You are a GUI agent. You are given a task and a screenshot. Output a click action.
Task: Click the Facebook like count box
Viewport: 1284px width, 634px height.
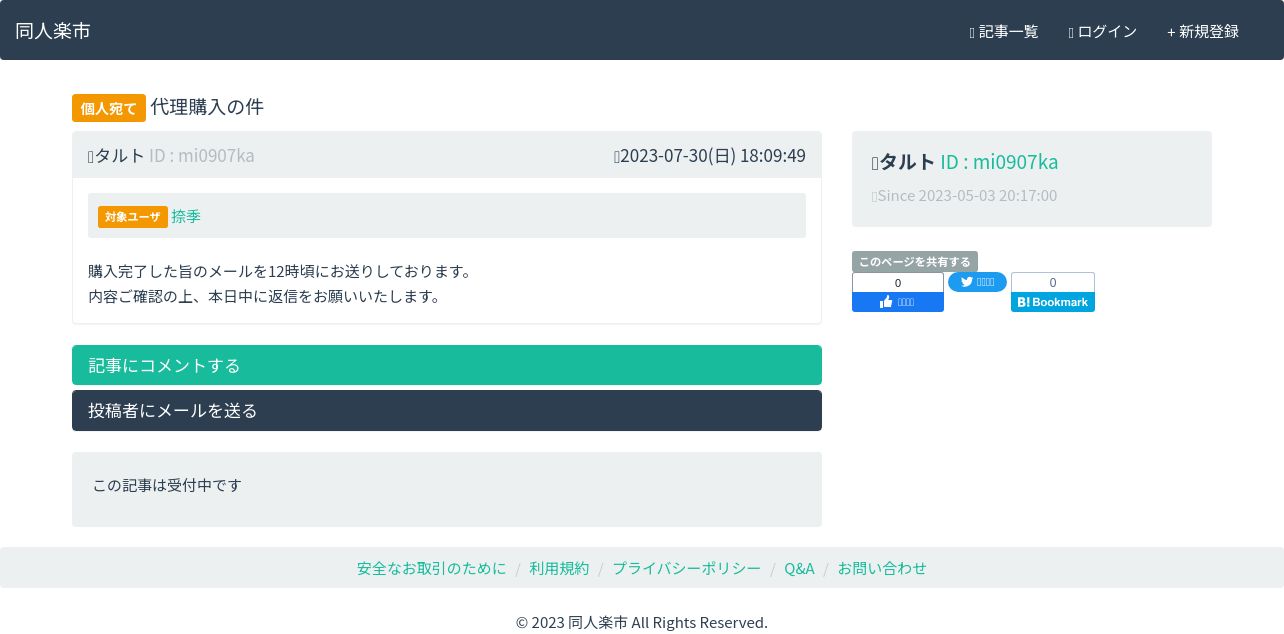(x=898, y=283)
